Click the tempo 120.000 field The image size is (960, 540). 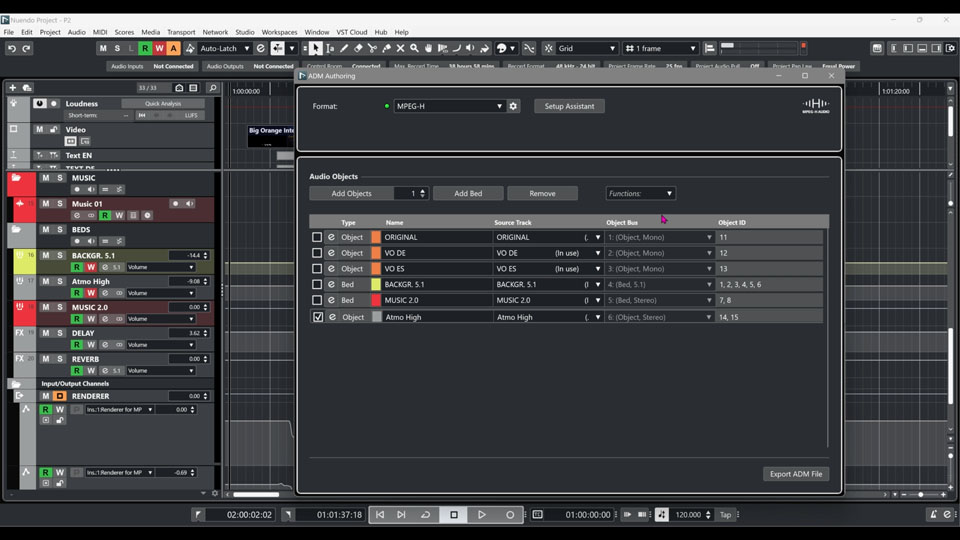[x=688, y=515]
